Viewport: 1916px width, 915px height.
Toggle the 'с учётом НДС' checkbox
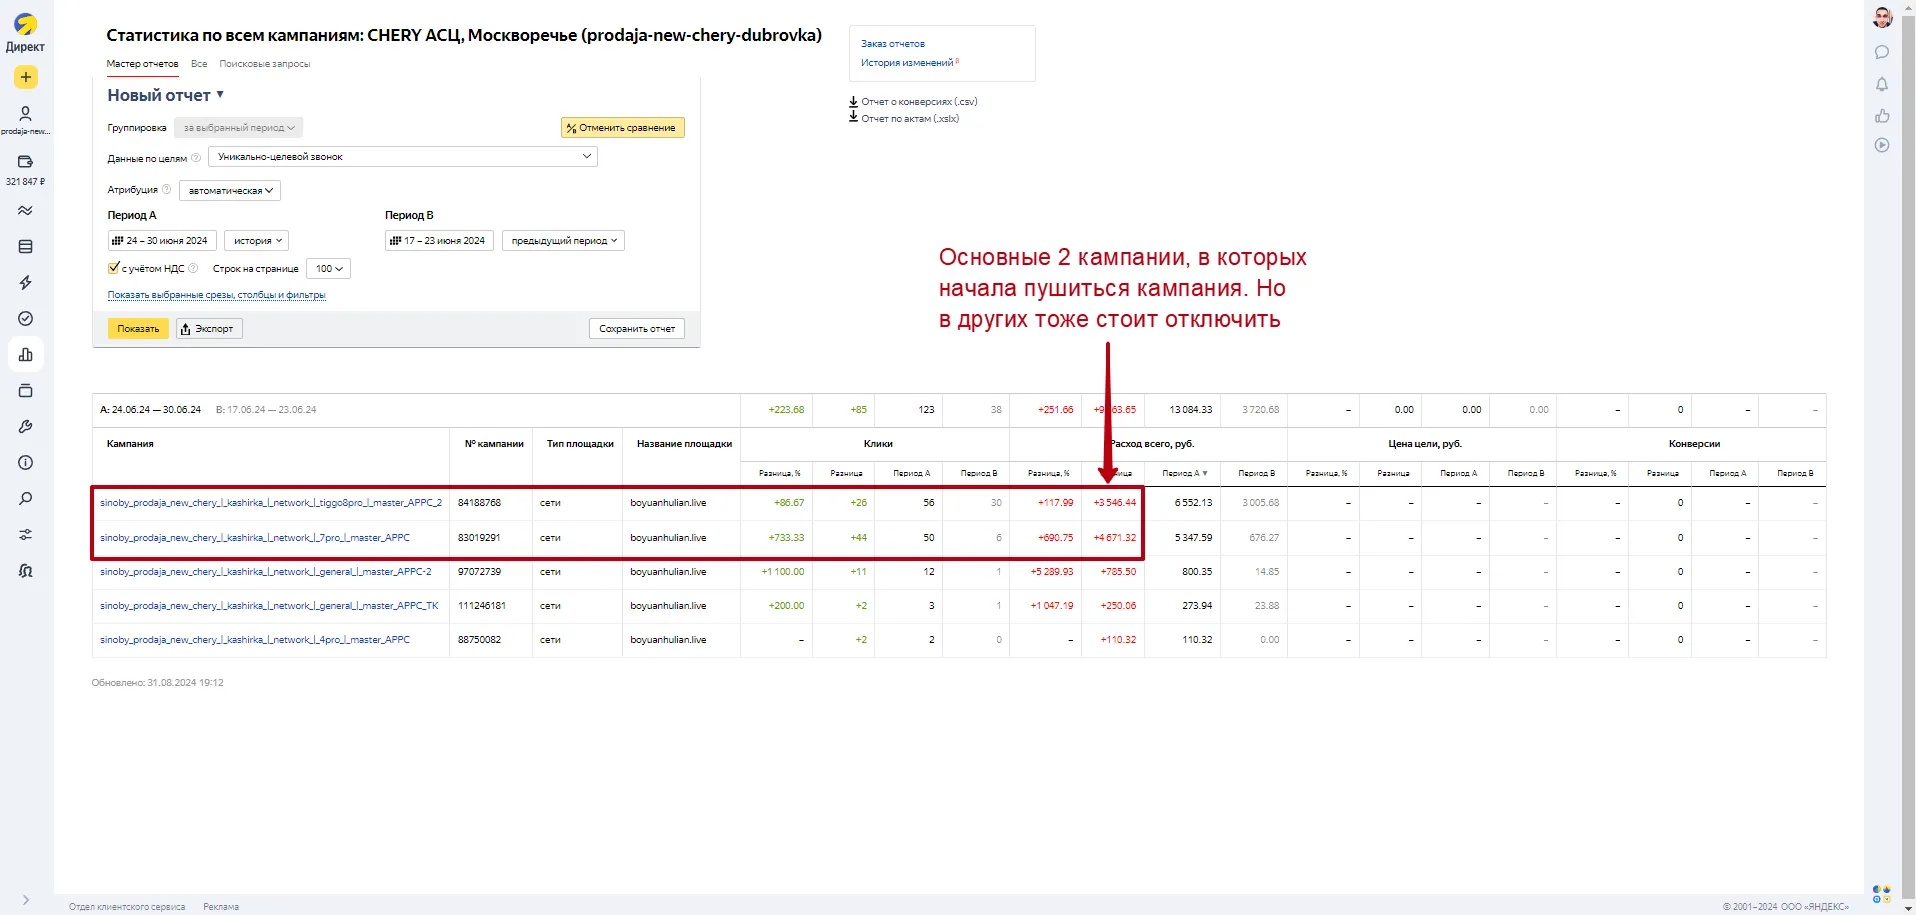pyautogui.click(x=114, y=268)
